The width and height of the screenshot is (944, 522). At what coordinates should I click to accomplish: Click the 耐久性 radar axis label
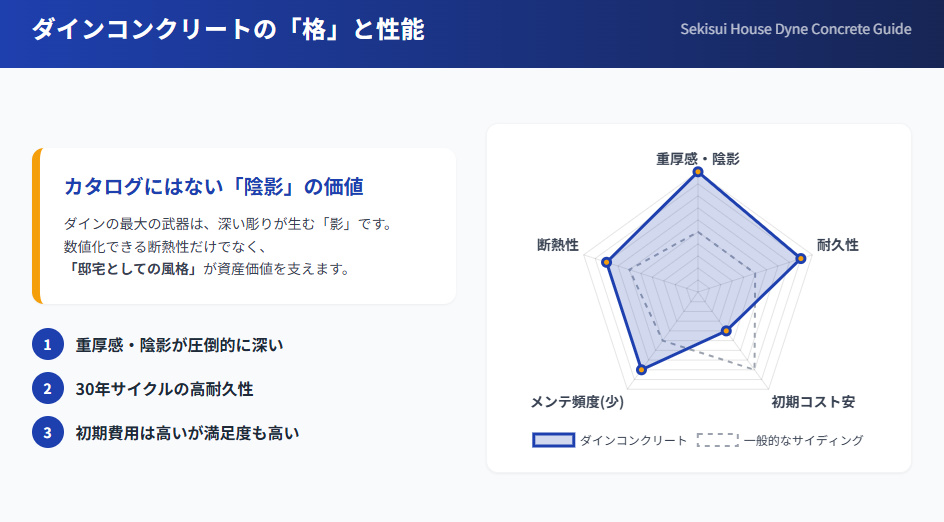(838, 245)
